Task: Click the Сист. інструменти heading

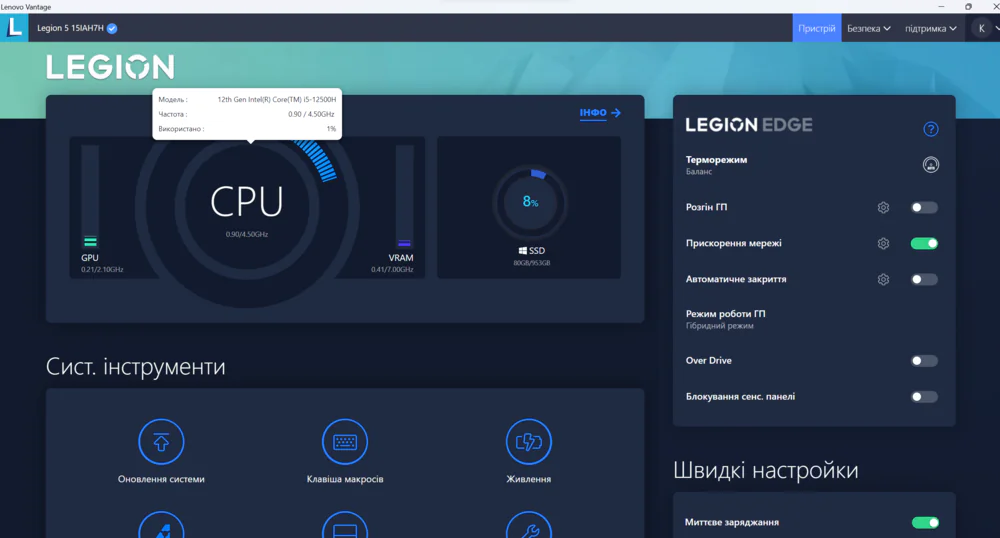Action: tap(135, 367)
